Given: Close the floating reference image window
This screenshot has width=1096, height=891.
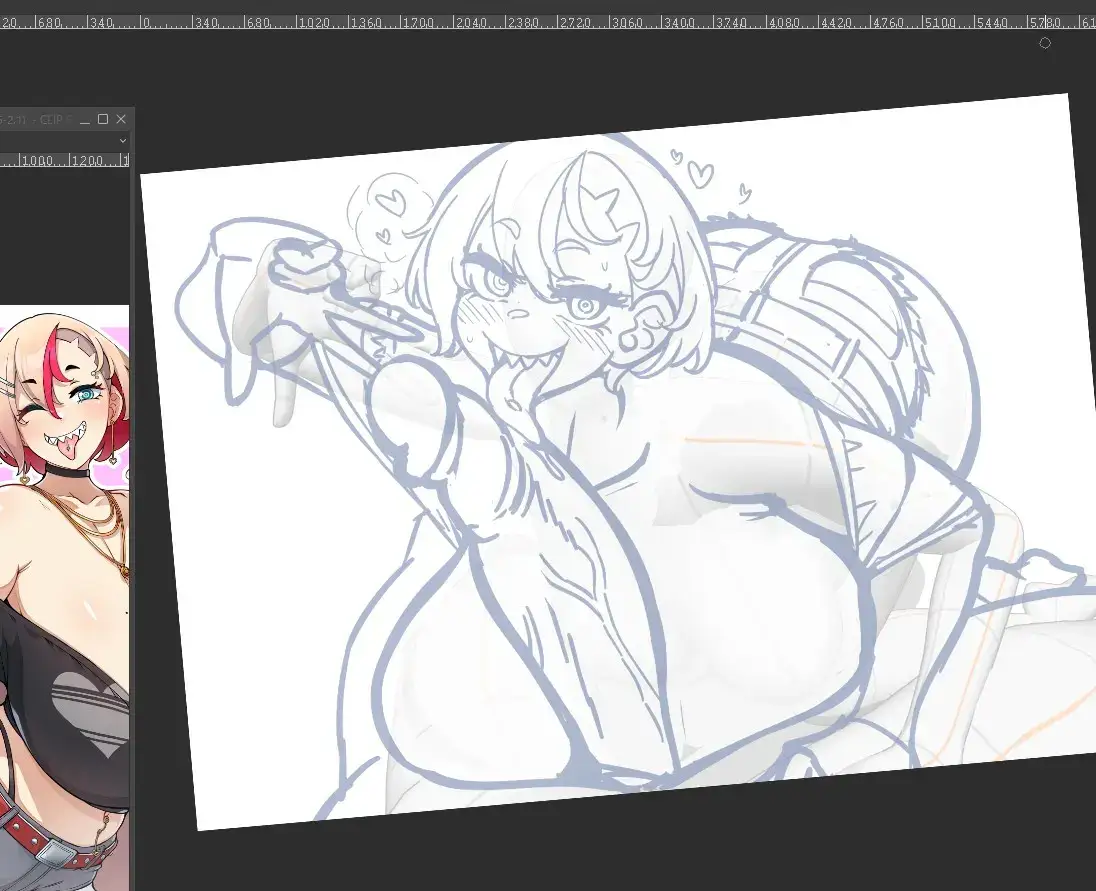Looking at the screenshot, I should (121, 120).
